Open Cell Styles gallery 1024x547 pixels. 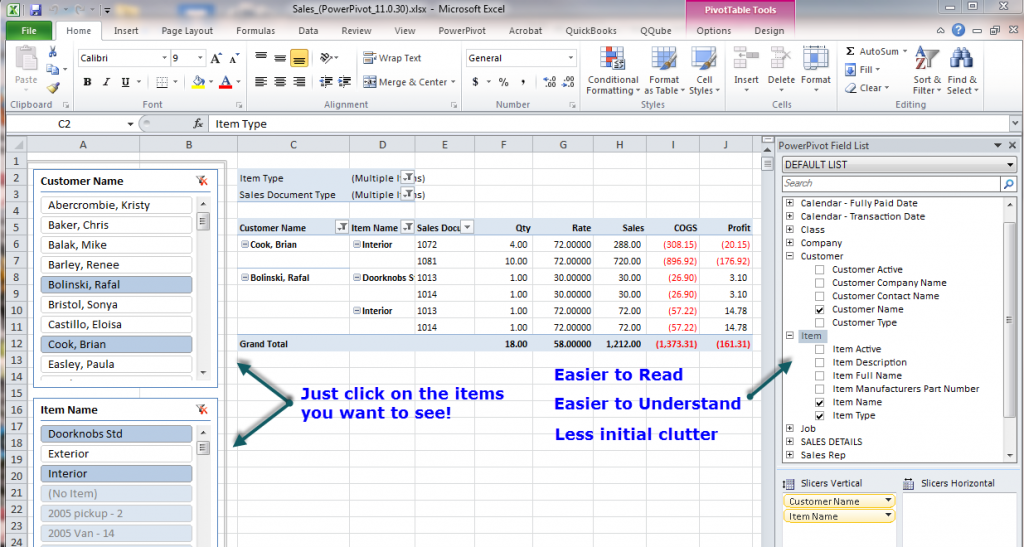[x=704, y=70]
